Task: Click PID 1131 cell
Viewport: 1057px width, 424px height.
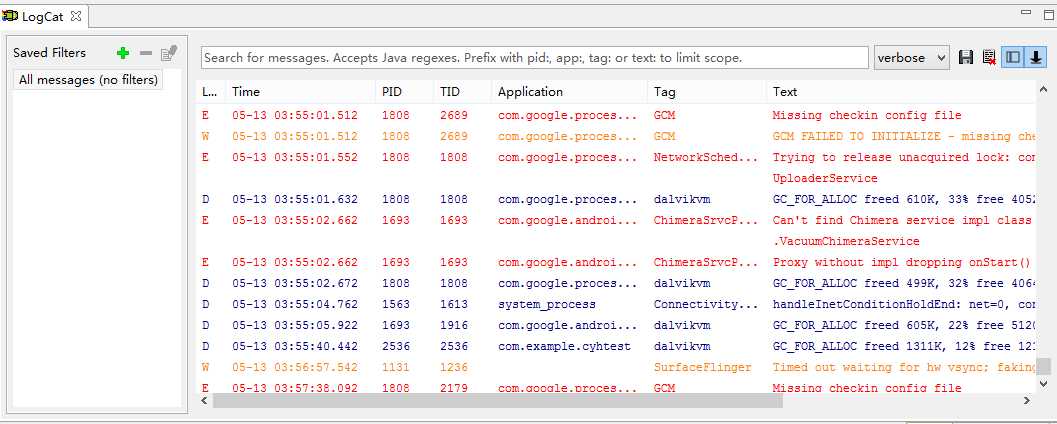Action: [x=396, y=367]
